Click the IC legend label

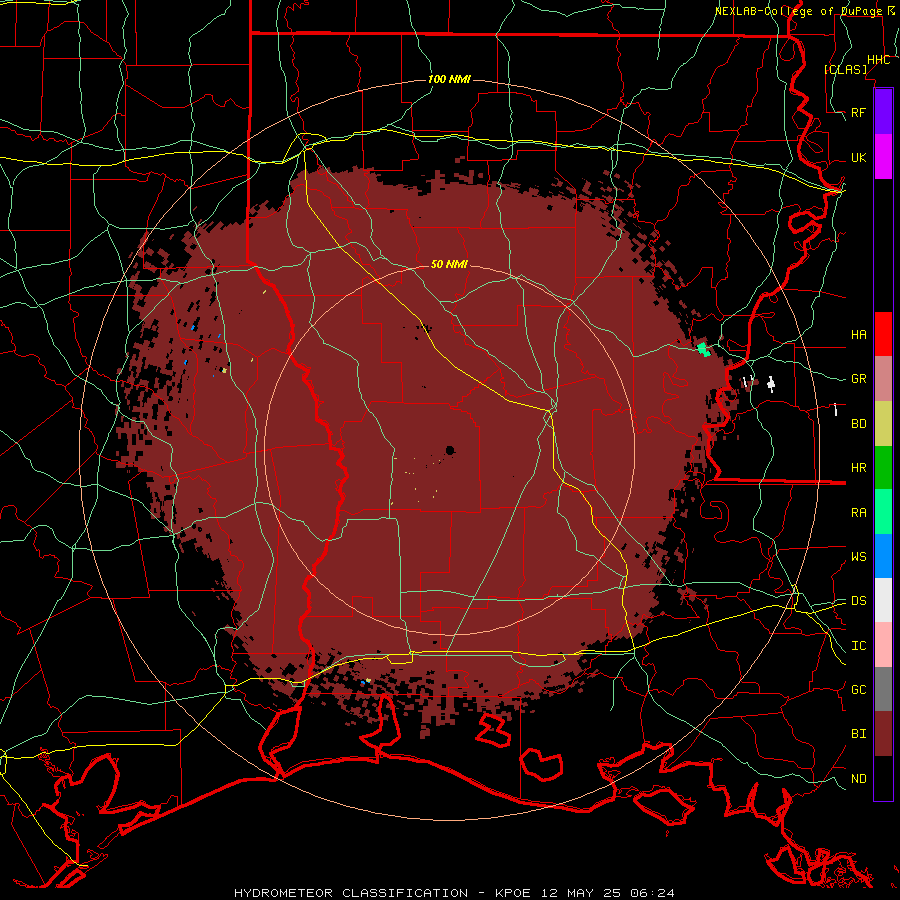point(859,646)
